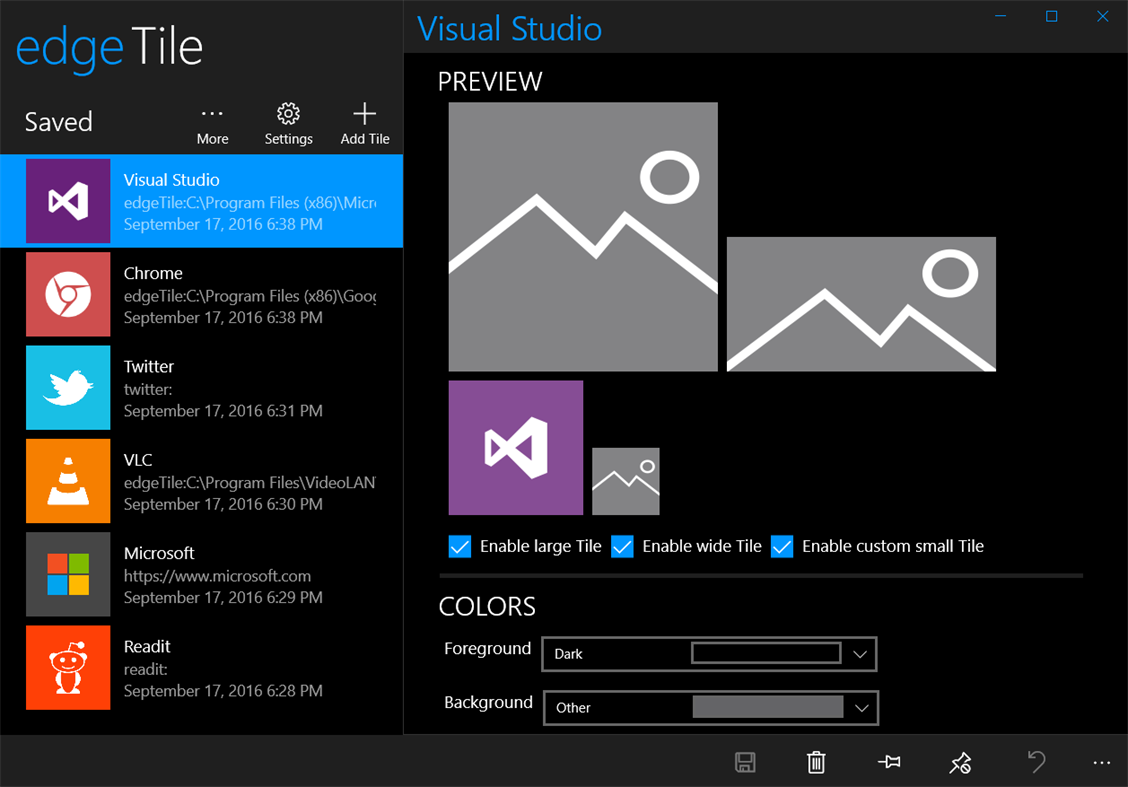Save the tile using the floppy disk icon
Screen dimensions: 1128x787
click(x=744, y=762)
